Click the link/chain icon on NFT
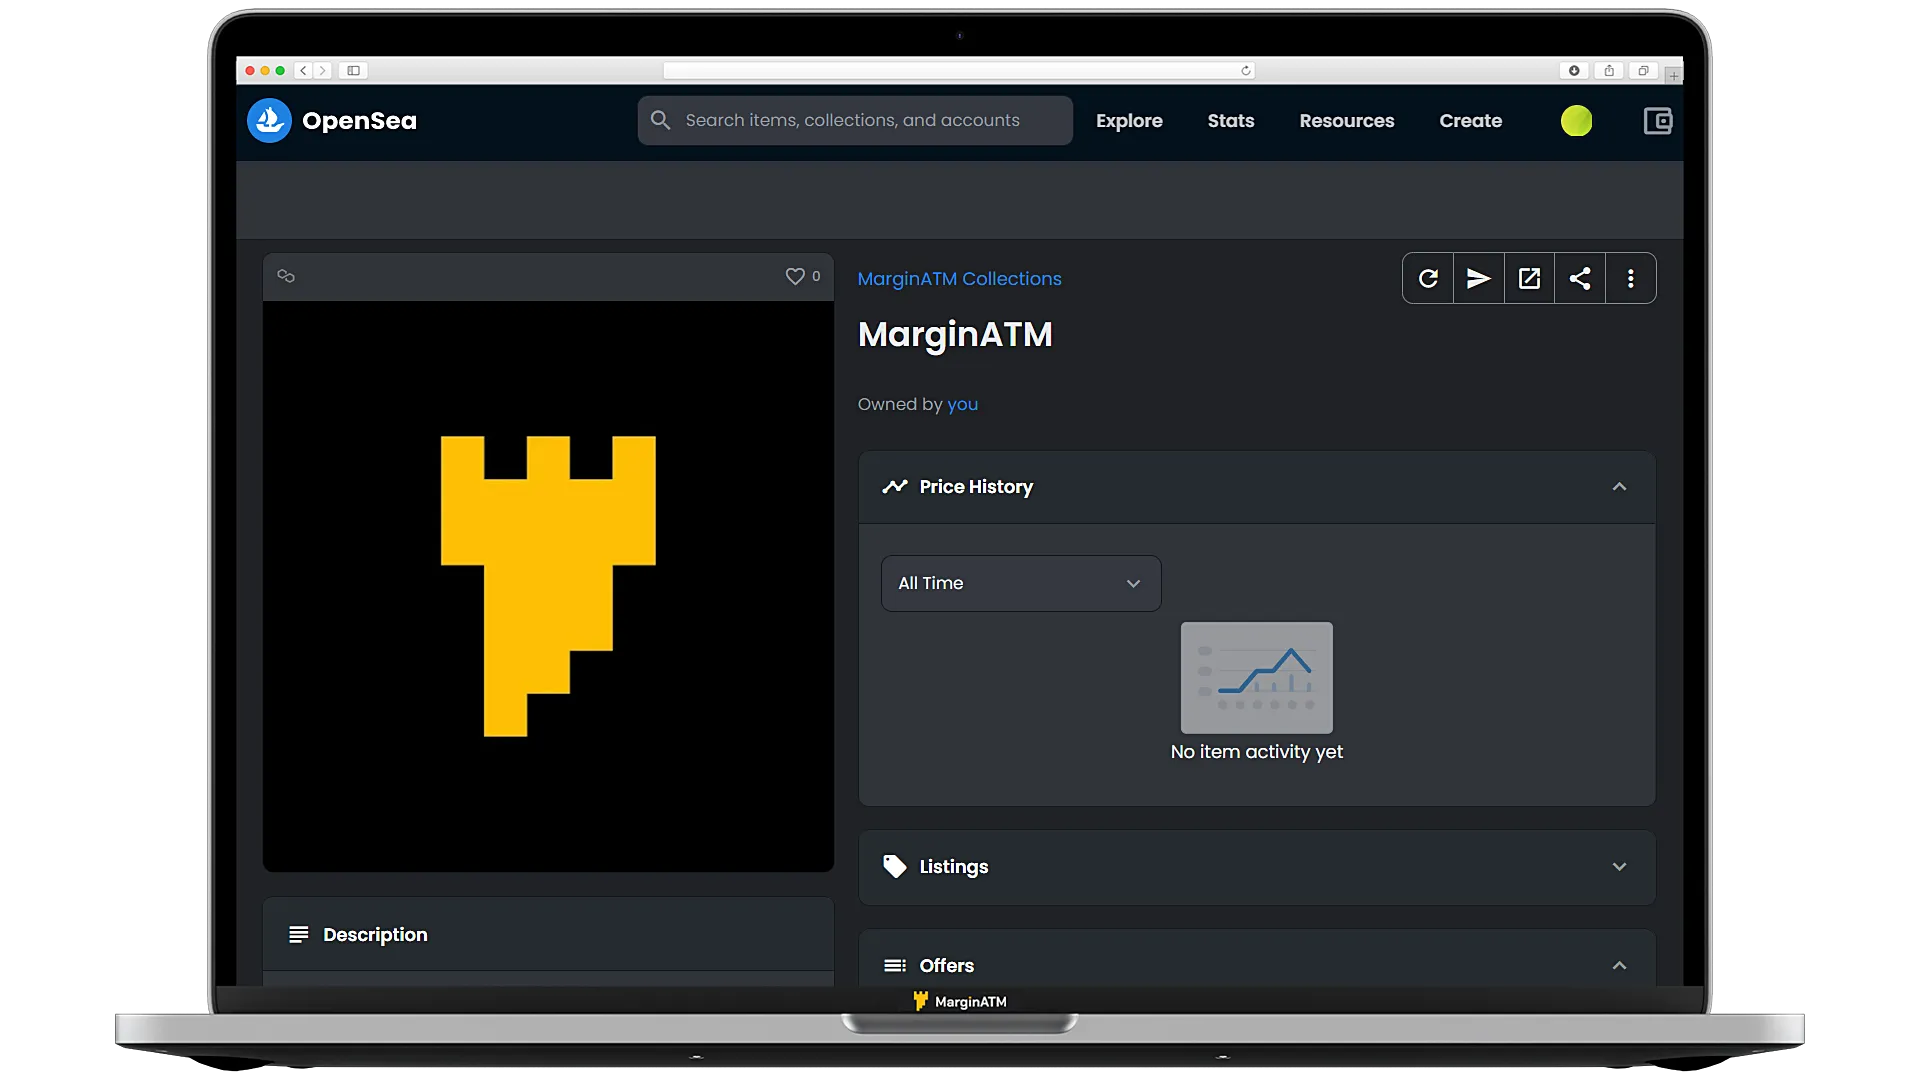This screenshot has height=1080, width=1920. pos(285,276)
